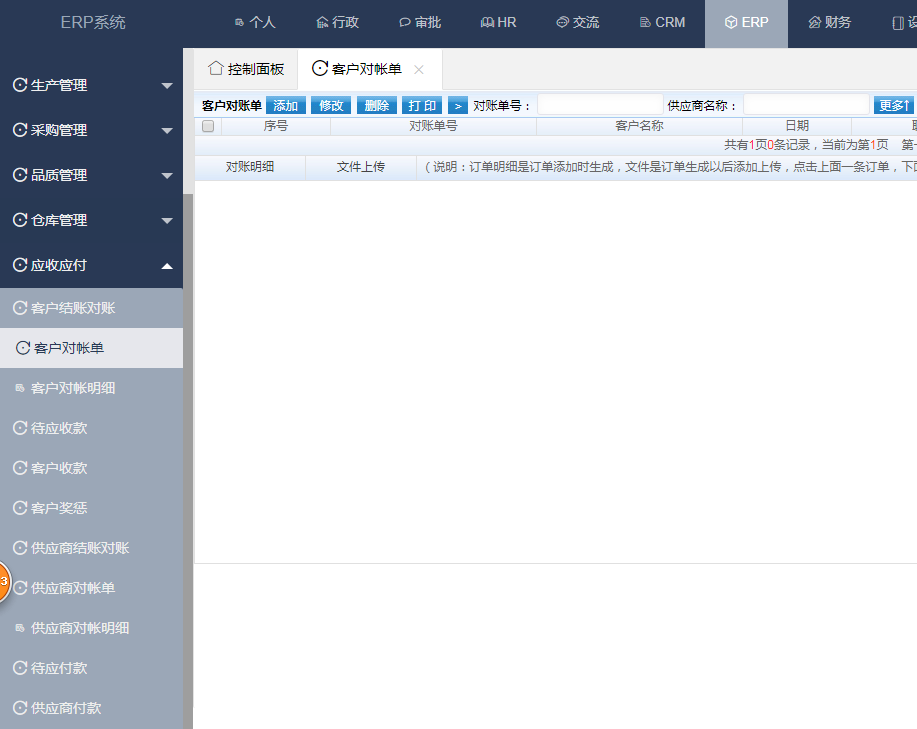Open the HR module
Image resolution: width=917 pixels, height=729 pixels.
click(498, 22)
